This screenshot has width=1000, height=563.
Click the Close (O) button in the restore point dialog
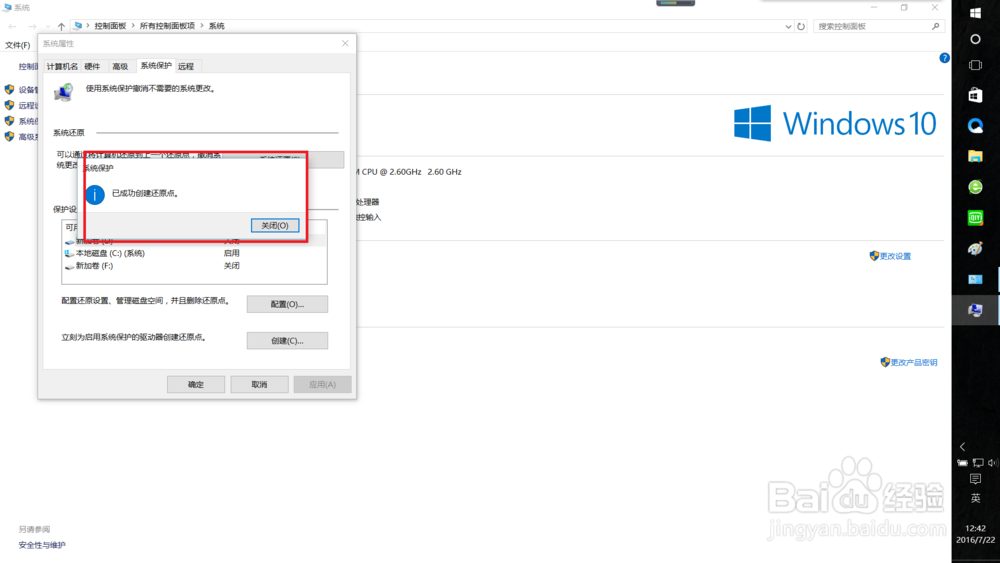click(x=275, y=225)
